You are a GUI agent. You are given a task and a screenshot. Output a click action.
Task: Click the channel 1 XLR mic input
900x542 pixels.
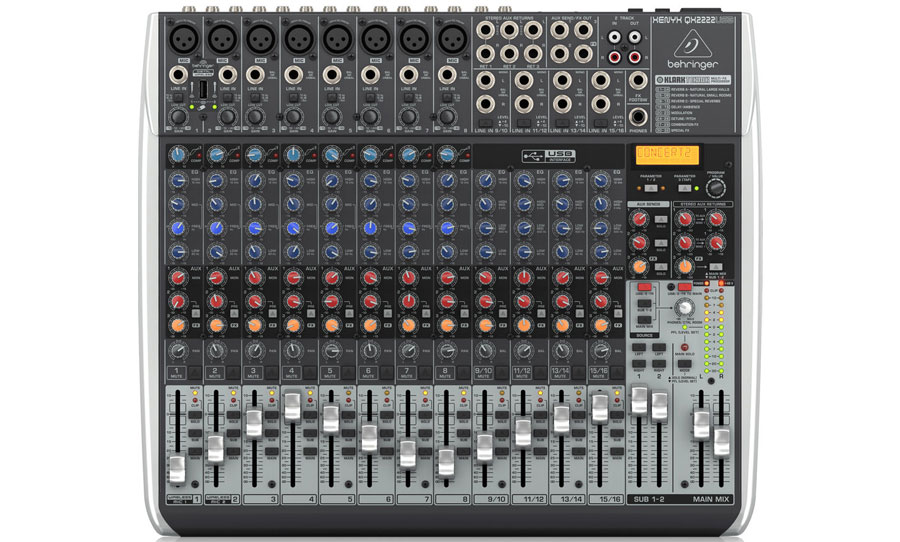click(x=184, y=39)
